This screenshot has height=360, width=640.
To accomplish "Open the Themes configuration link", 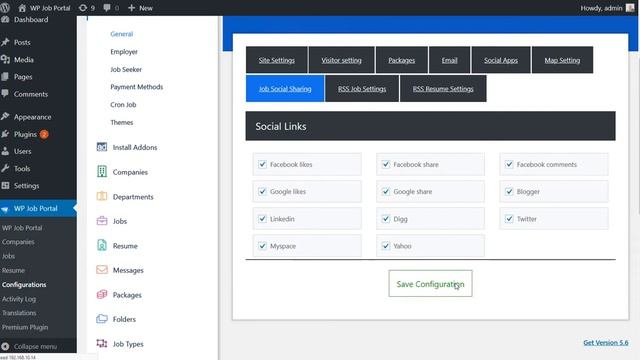I will pyautogui.click(x=122, y=122).
